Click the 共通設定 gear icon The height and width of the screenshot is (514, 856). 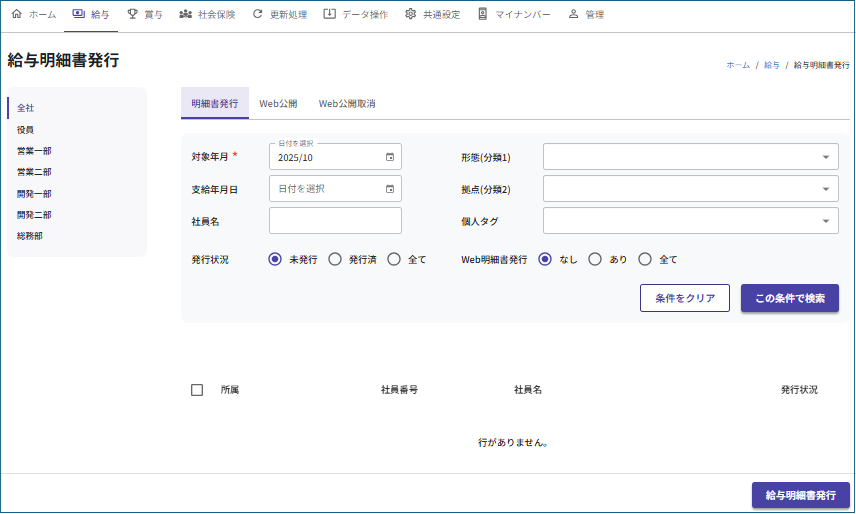411,15
